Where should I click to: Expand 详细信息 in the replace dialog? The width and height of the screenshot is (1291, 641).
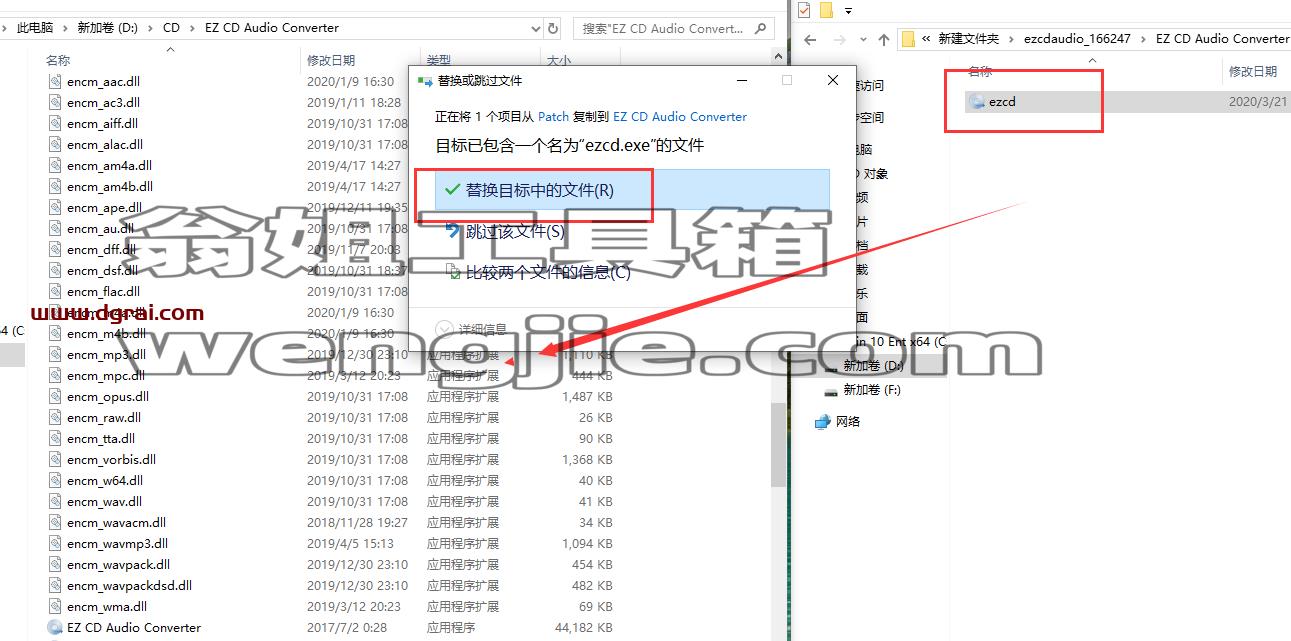coord(471,329)
